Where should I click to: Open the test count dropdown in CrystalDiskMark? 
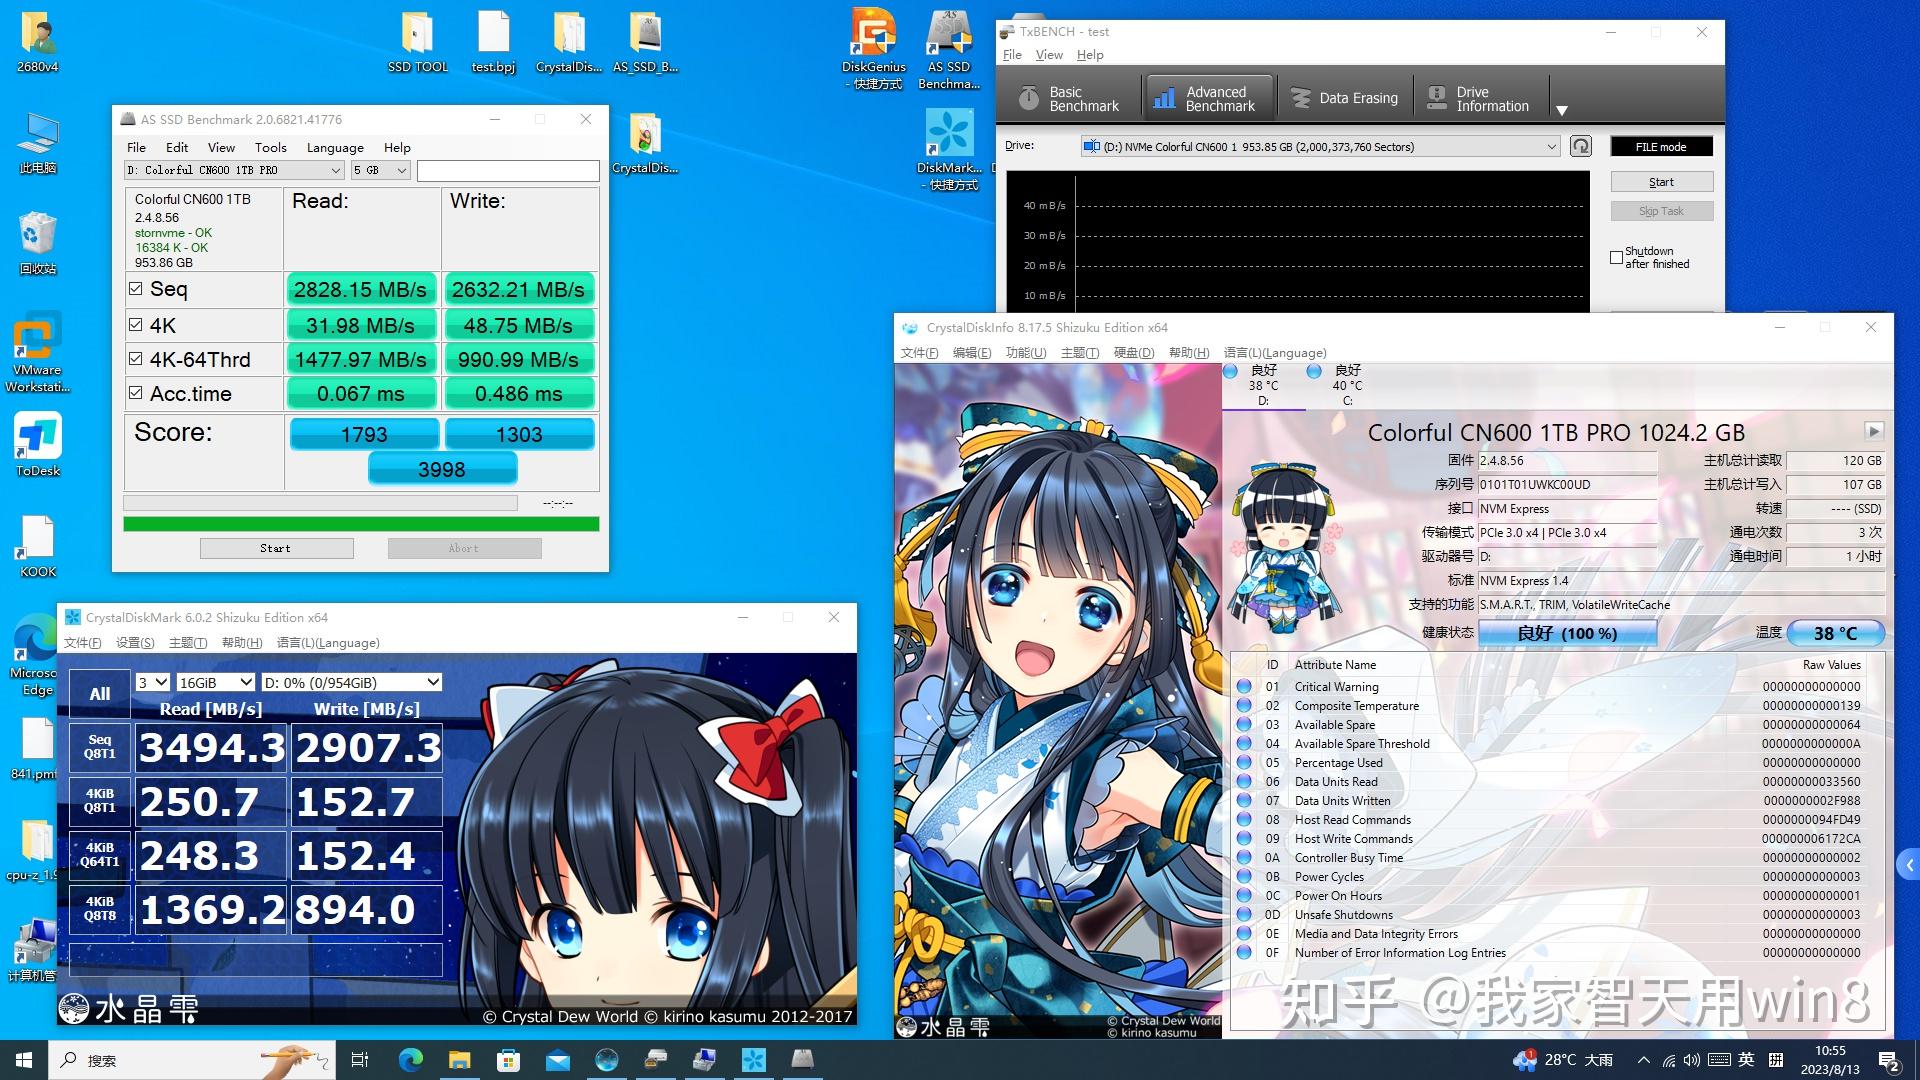(153, 682)
